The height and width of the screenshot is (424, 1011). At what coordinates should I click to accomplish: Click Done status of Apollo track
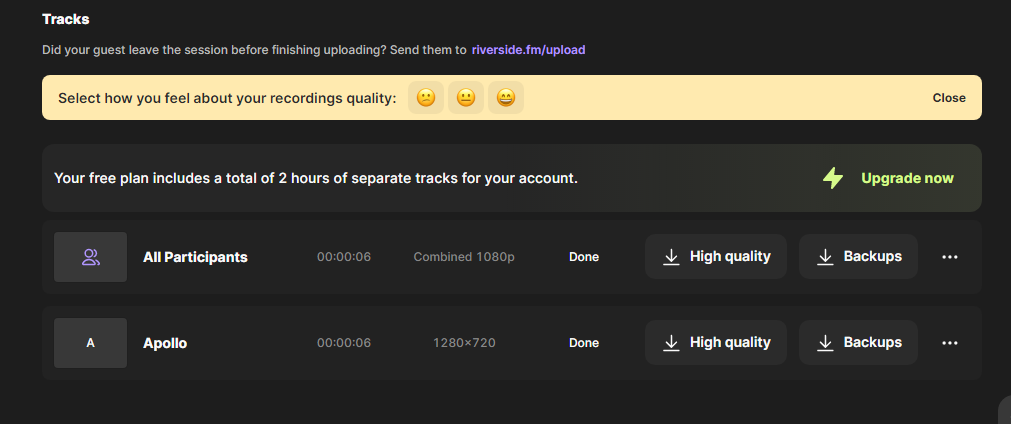(584, 343)
